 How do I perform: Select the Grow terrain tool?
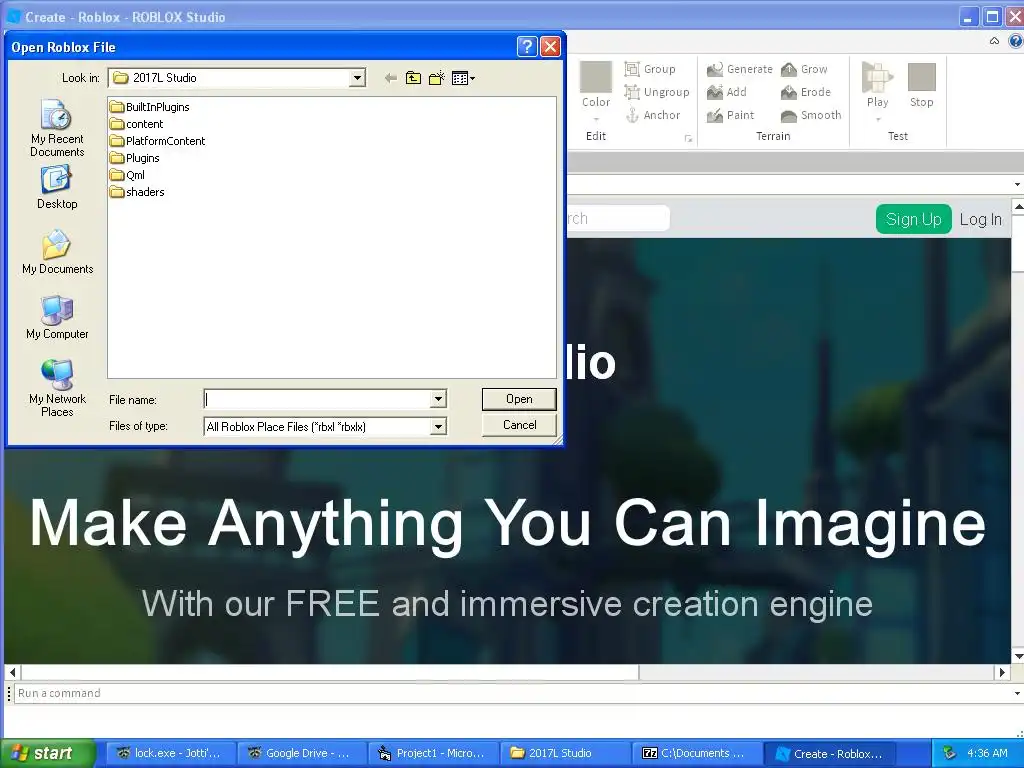point(805,69)
